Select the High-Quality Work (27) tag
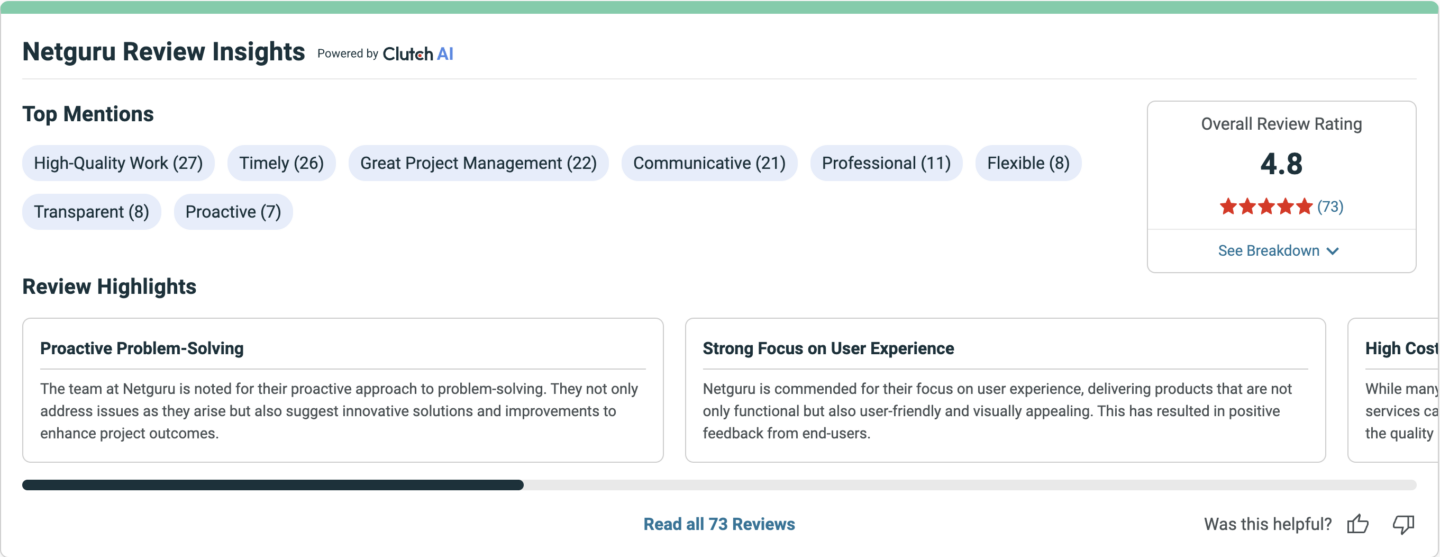Screen dimensions: 1440x557 (118, 163)
